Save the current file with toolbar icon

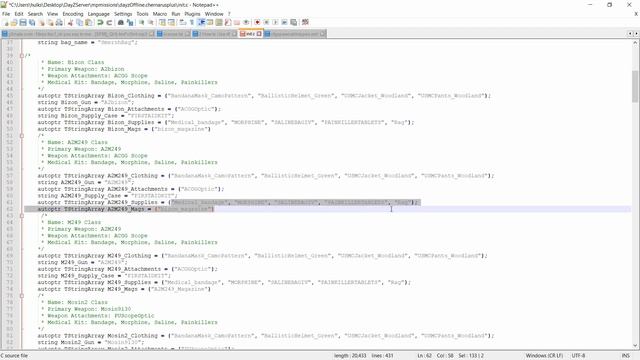(x=23, y=22)
